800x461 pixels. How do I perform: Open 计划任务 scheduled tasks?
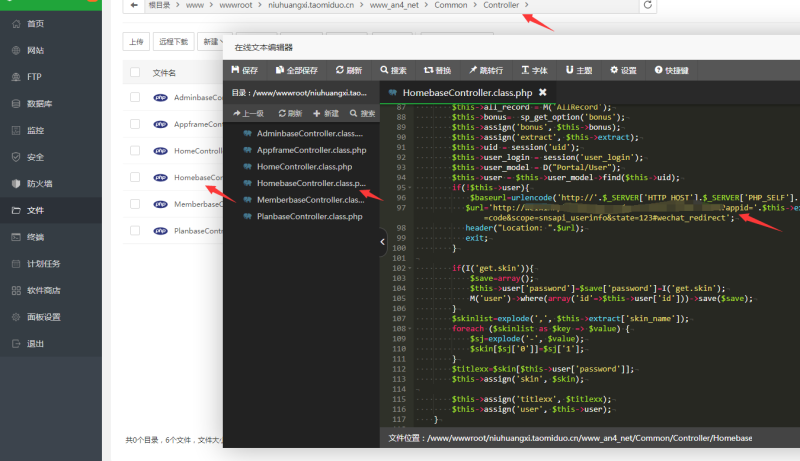pyautogui.click(x=43, y=264)
